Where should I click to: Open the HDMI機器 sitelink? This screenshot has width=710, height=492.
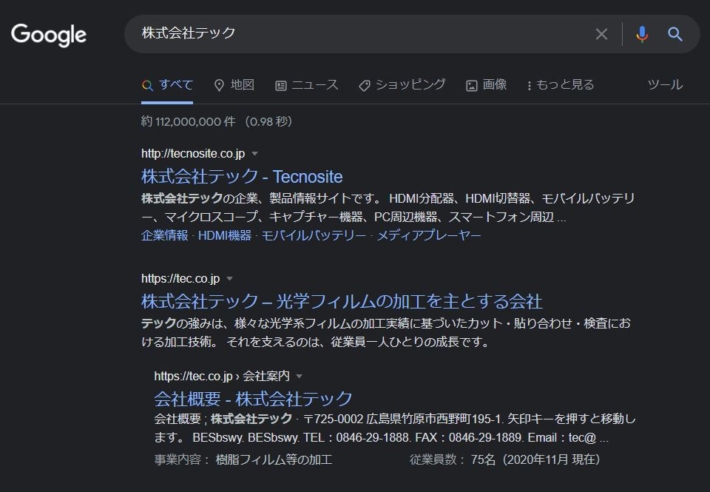click(225, 235)
